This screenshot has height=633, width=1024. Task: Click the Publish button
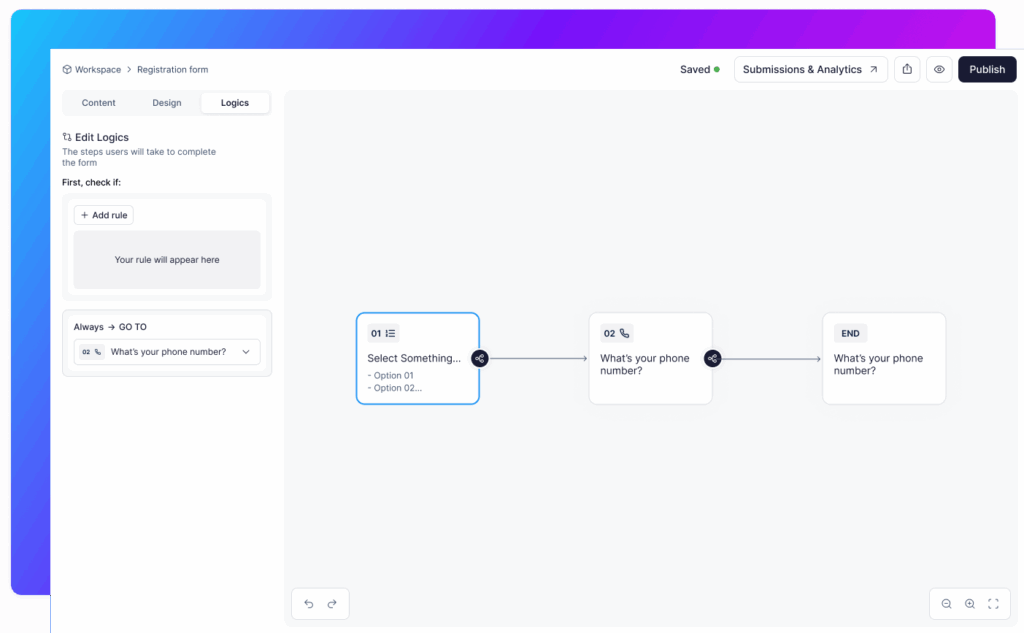pyautogui.click(x=986, y=69)
